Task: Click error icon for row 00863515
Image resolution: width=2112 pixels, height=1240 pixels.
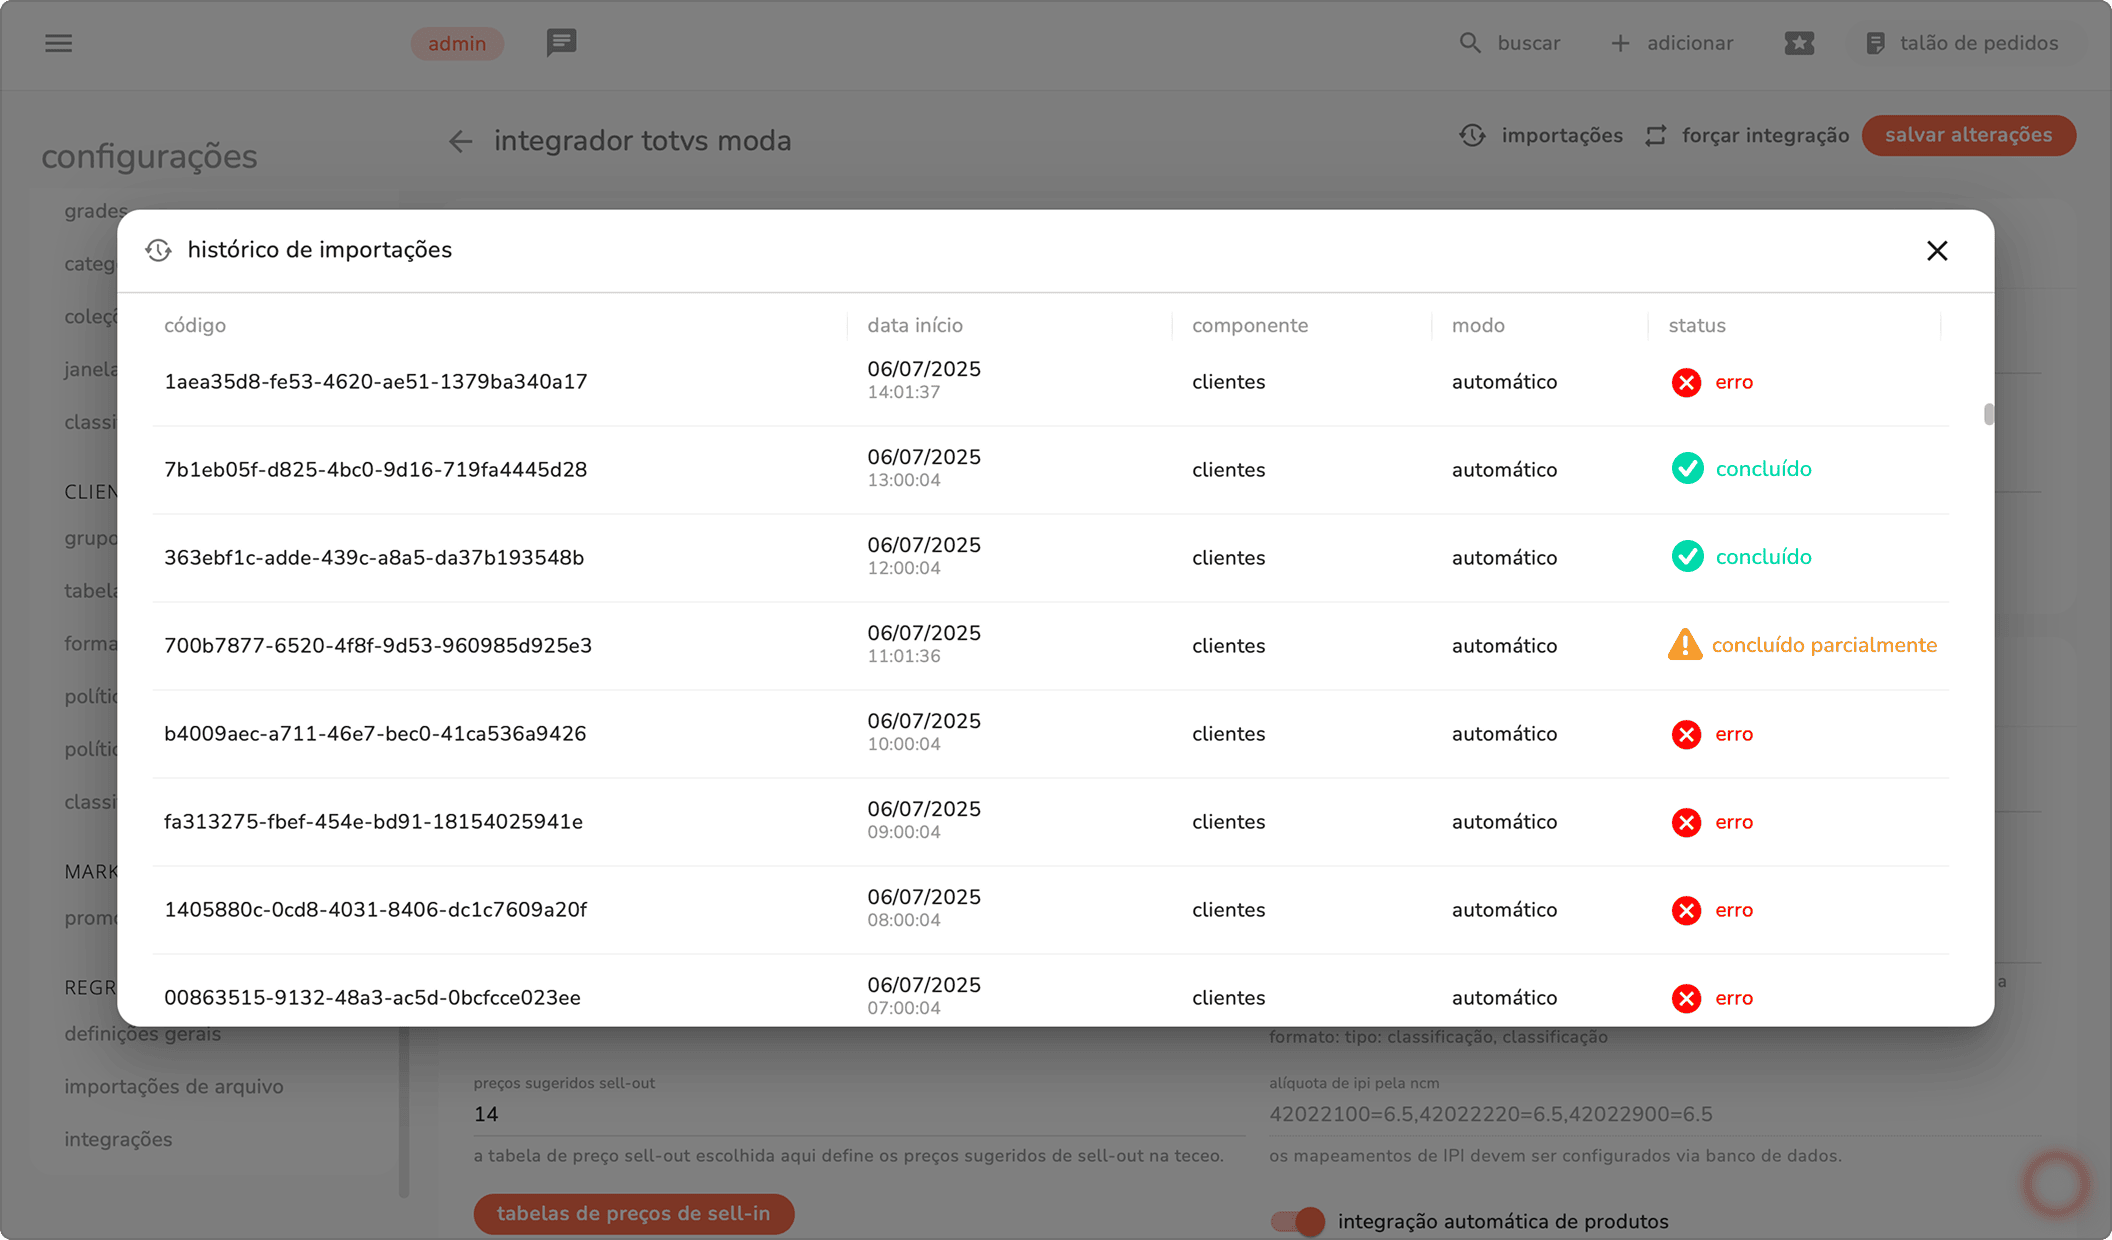Action: click(x=1686, y=998)
